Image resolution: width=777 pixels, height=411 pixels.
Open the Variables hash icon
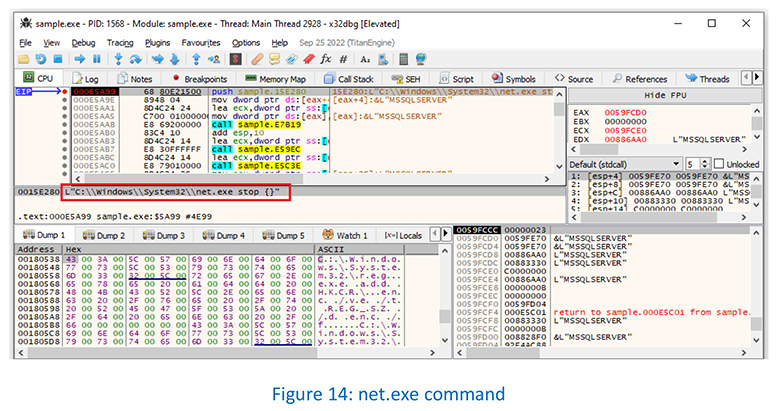343,59
